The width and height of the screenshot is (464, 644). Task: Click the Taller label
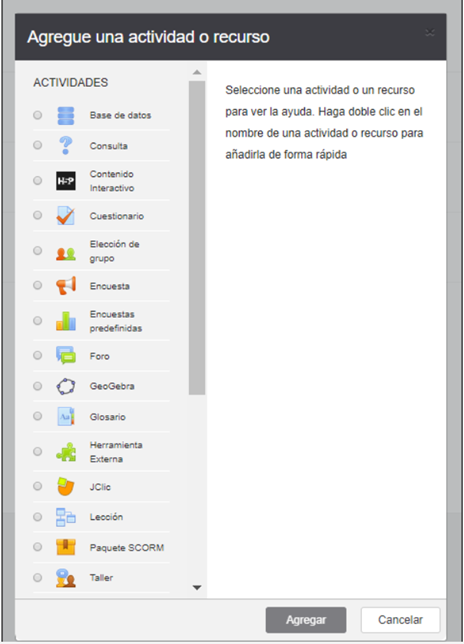pyautogui.click(x=101, y=577)
